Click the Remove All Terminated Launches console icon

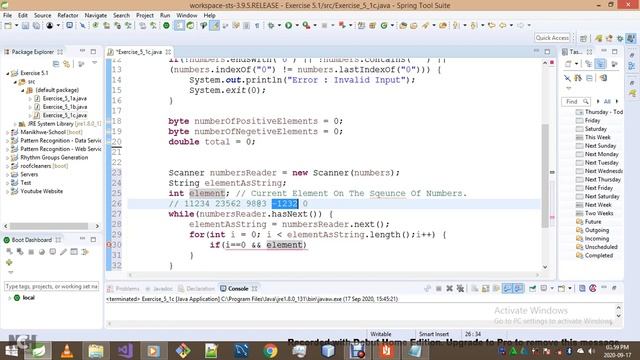pos(460,289)
